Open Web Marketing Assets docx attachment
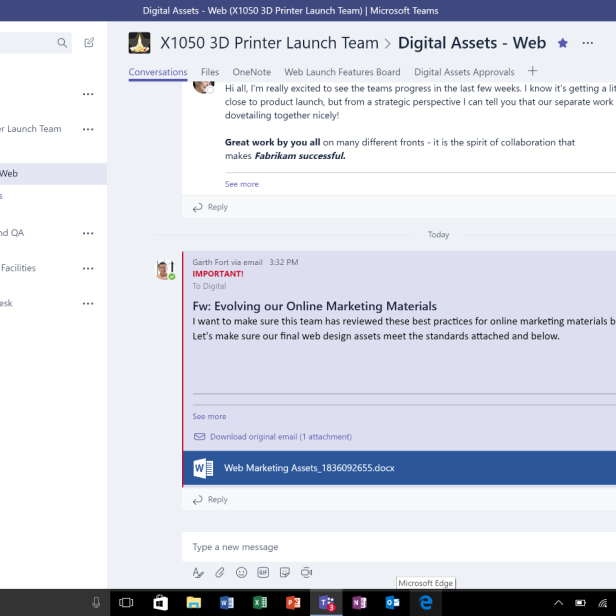The image size is (616, 616). [399, 468]
